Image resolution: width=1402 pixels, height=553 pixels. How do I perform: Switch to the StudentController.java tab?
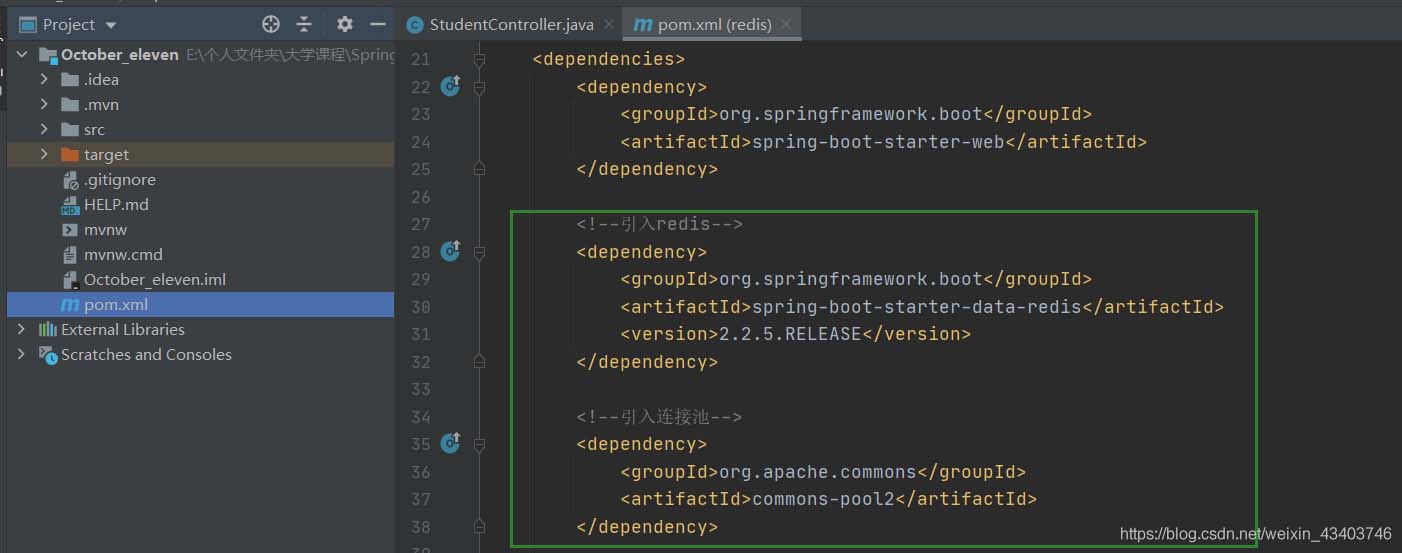click(x=511, y=24)
